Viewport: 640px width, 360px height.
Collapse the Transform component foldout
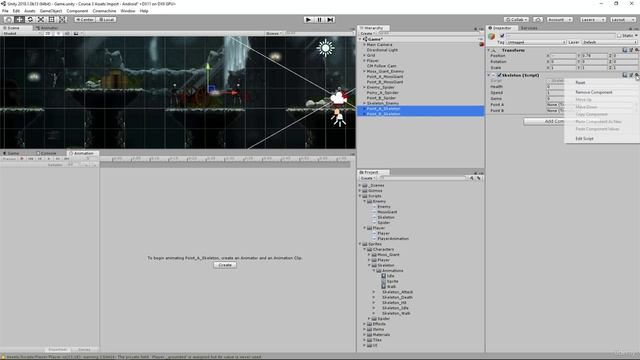489,50
